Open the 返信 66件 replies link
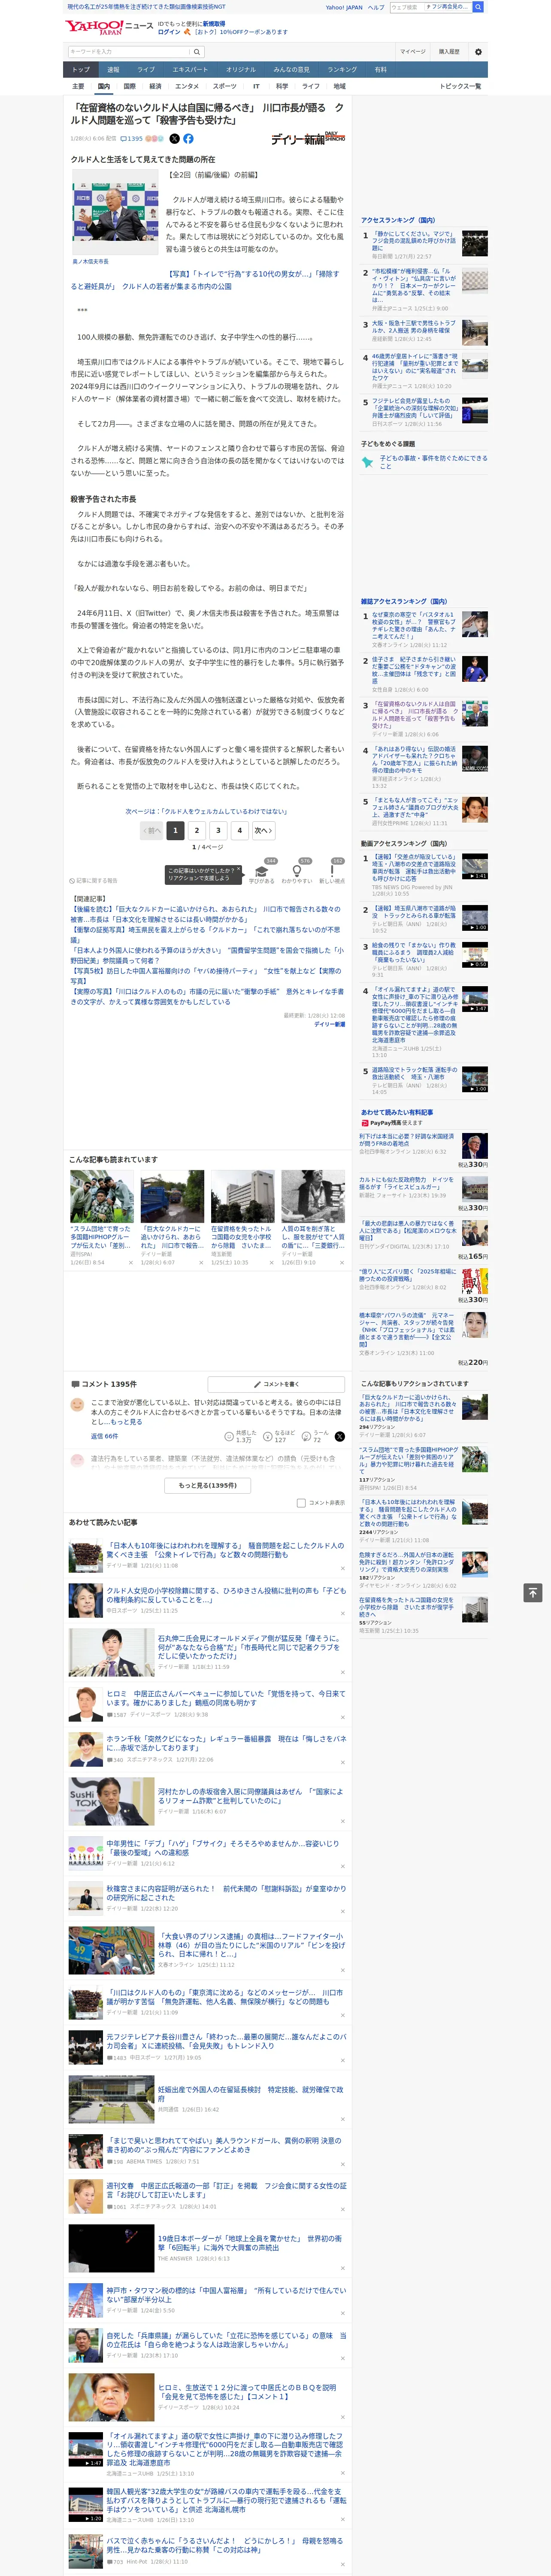551x2576 pixels. click(x=104, y=1436)
